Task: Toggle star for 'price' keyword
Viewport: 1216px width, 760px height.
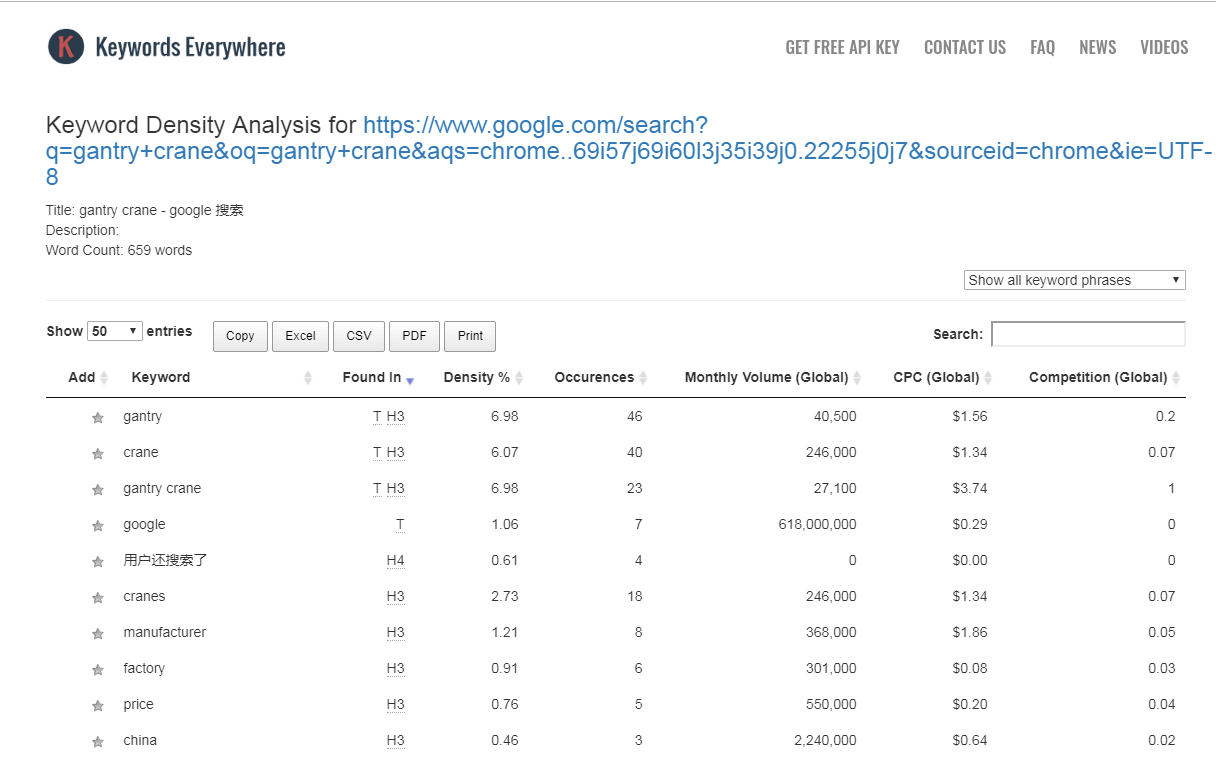Action: 98,706
